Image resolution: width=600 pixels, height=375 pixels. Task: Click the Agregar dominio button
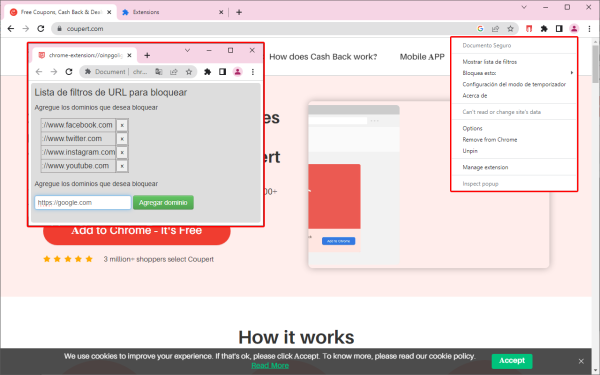pos(163,202)
